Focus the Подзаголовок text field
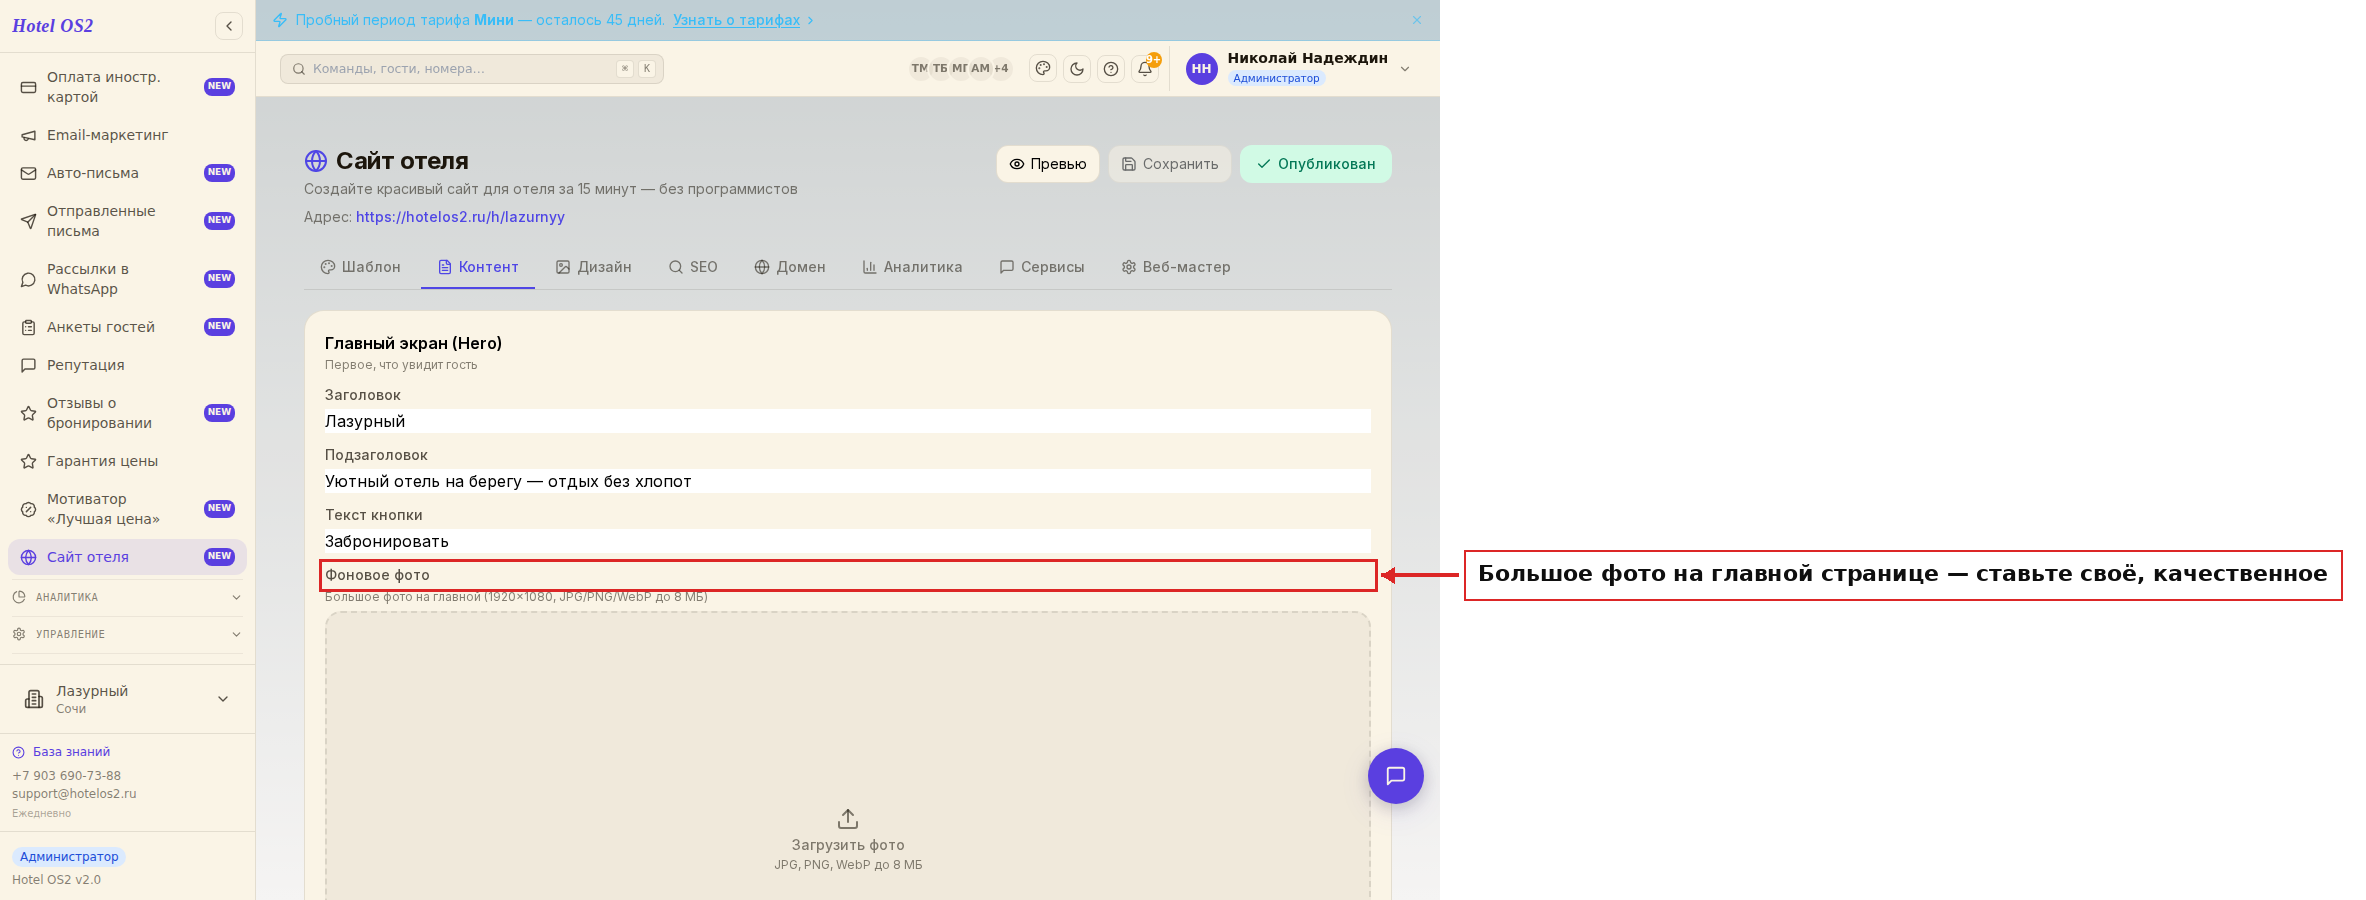 (847, 481)
